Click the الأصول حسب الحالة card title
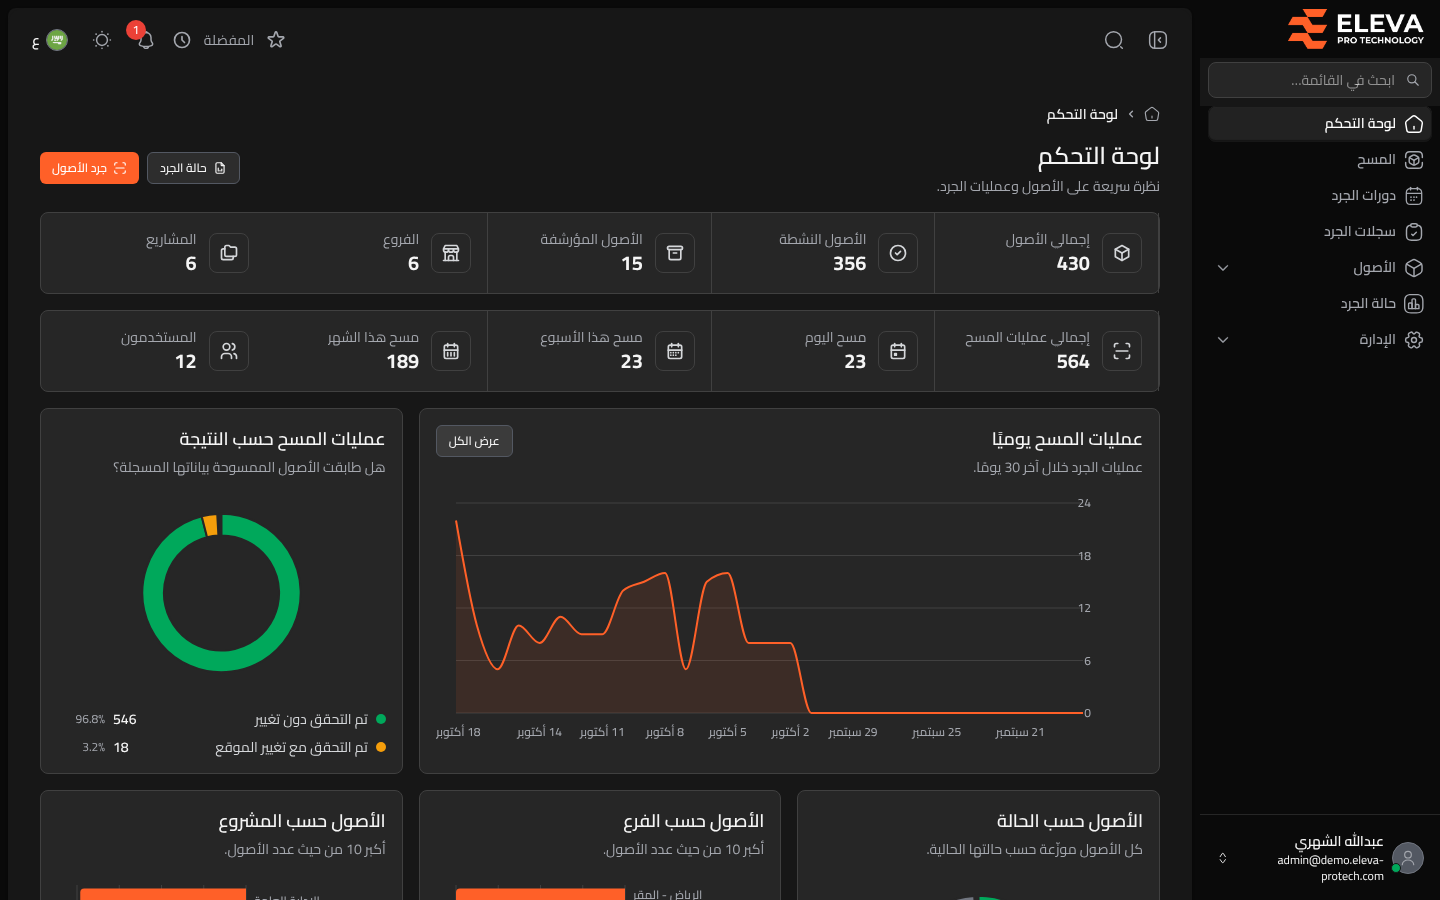1440x900 pixels. 1069,821
